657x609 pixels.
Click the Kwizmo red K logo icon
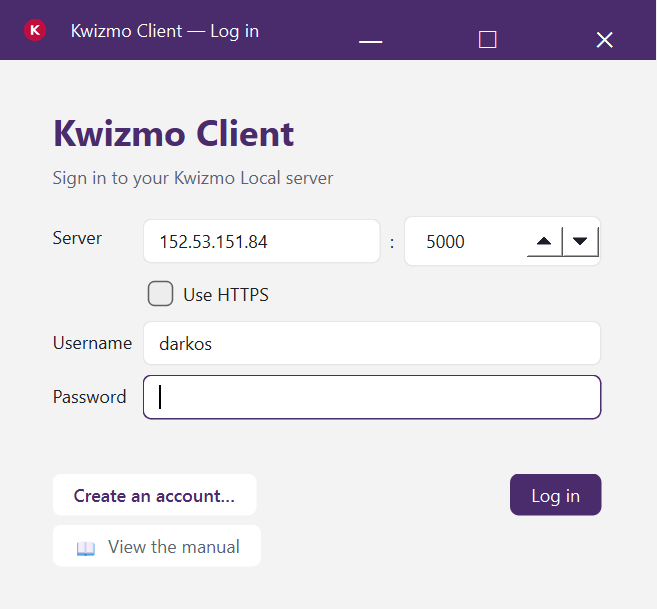(x=35, y=30)
